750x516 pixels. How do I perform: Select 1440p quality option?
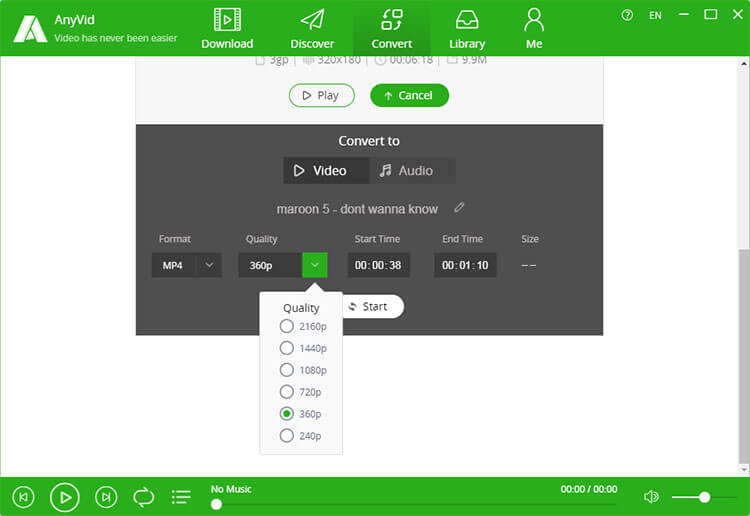[303, 348]
